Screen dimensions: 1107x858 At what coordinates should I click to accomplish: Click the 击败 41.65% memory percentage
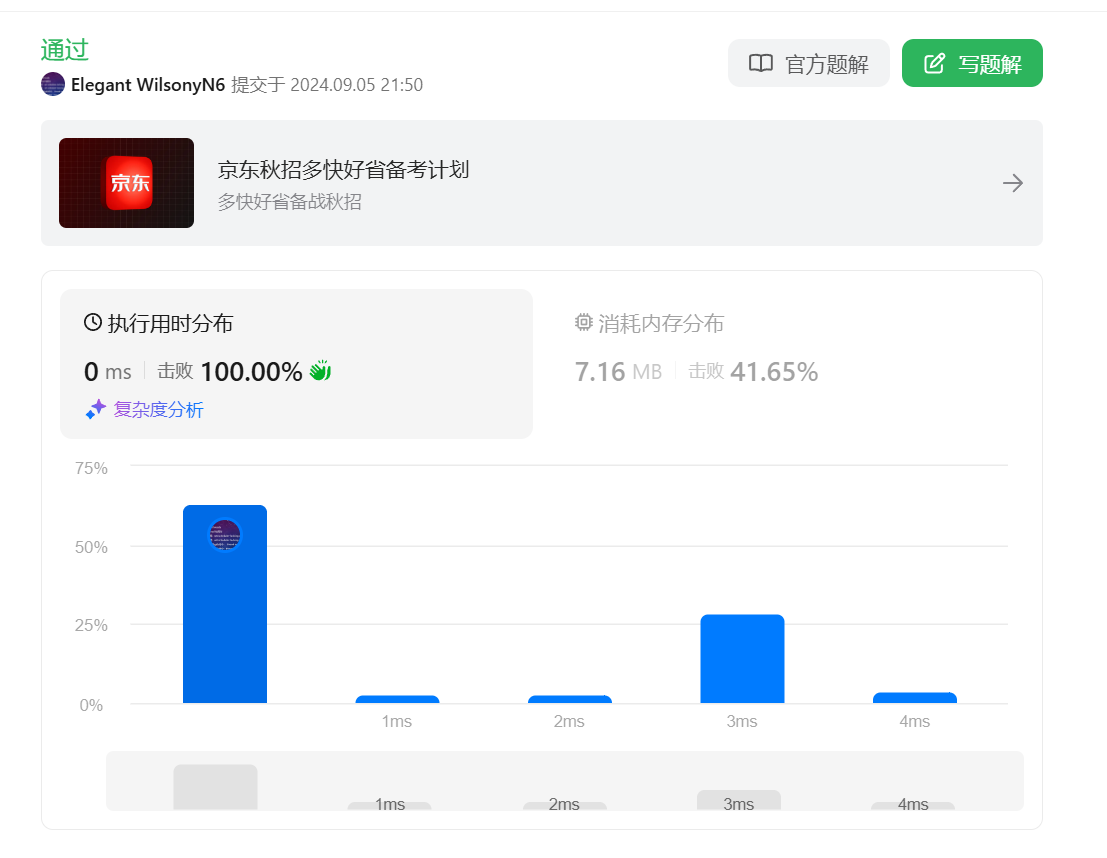753,371
